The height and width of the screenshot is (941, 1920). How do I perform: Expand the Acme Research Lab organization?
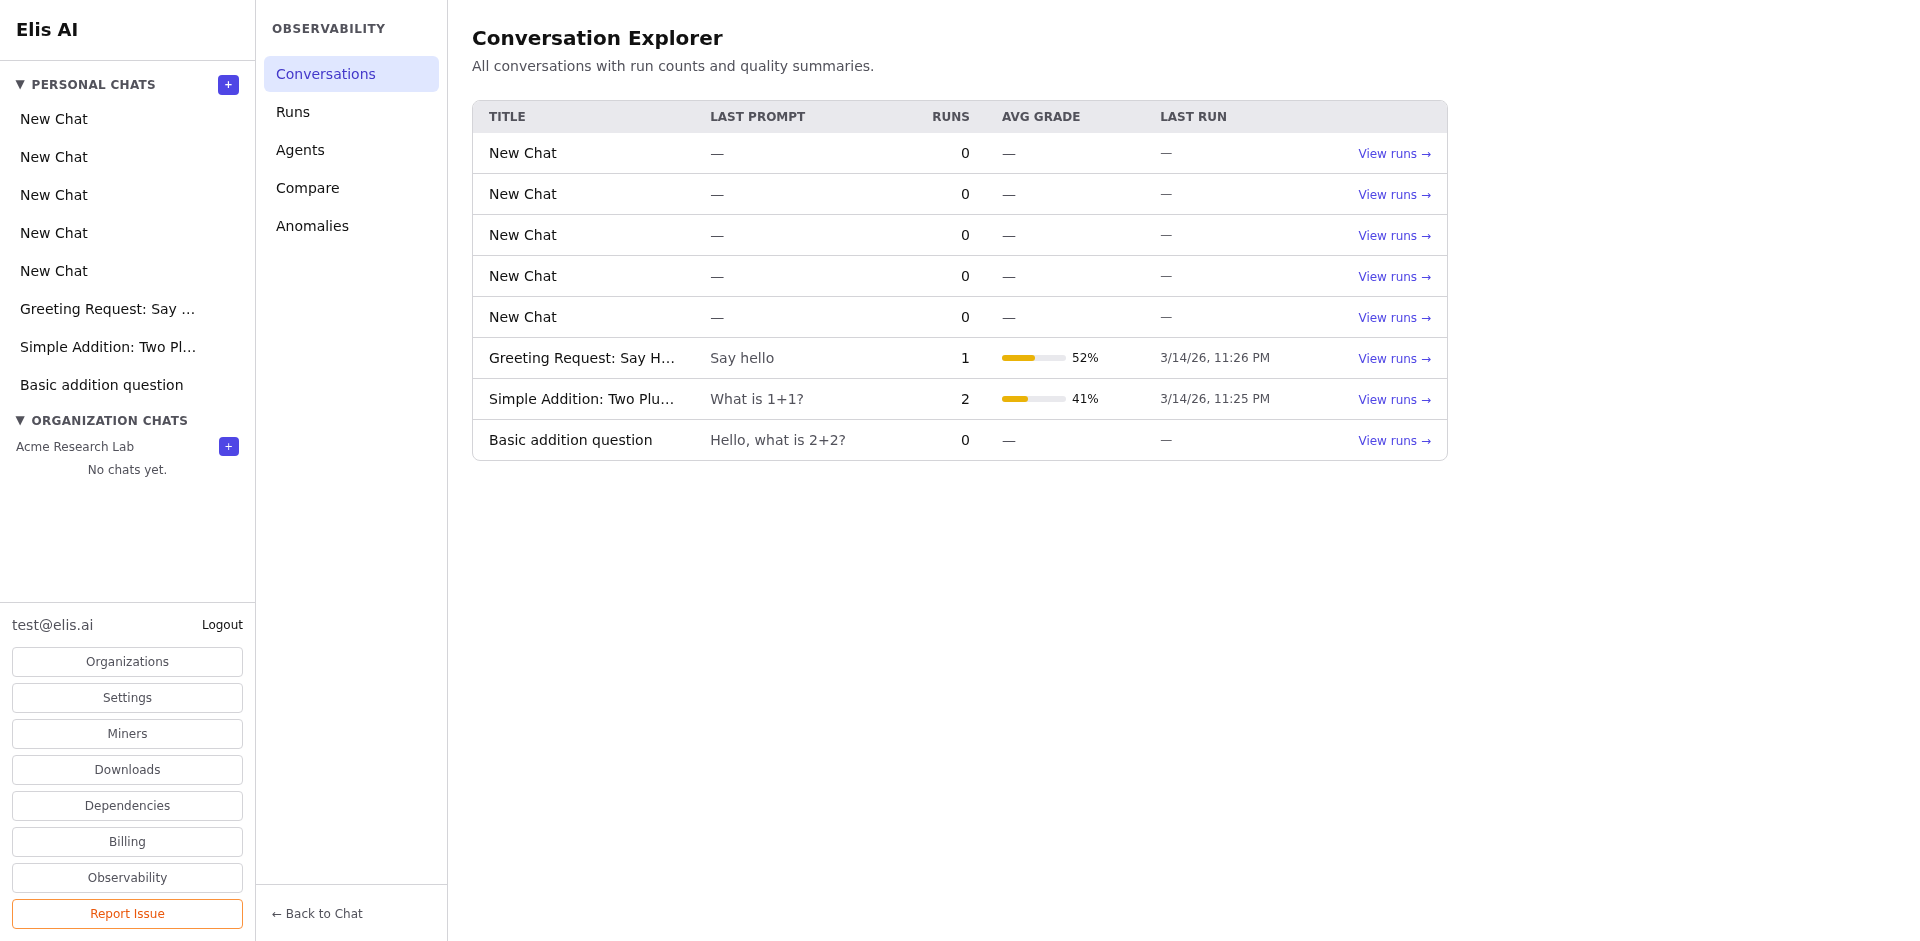point(75,447)
